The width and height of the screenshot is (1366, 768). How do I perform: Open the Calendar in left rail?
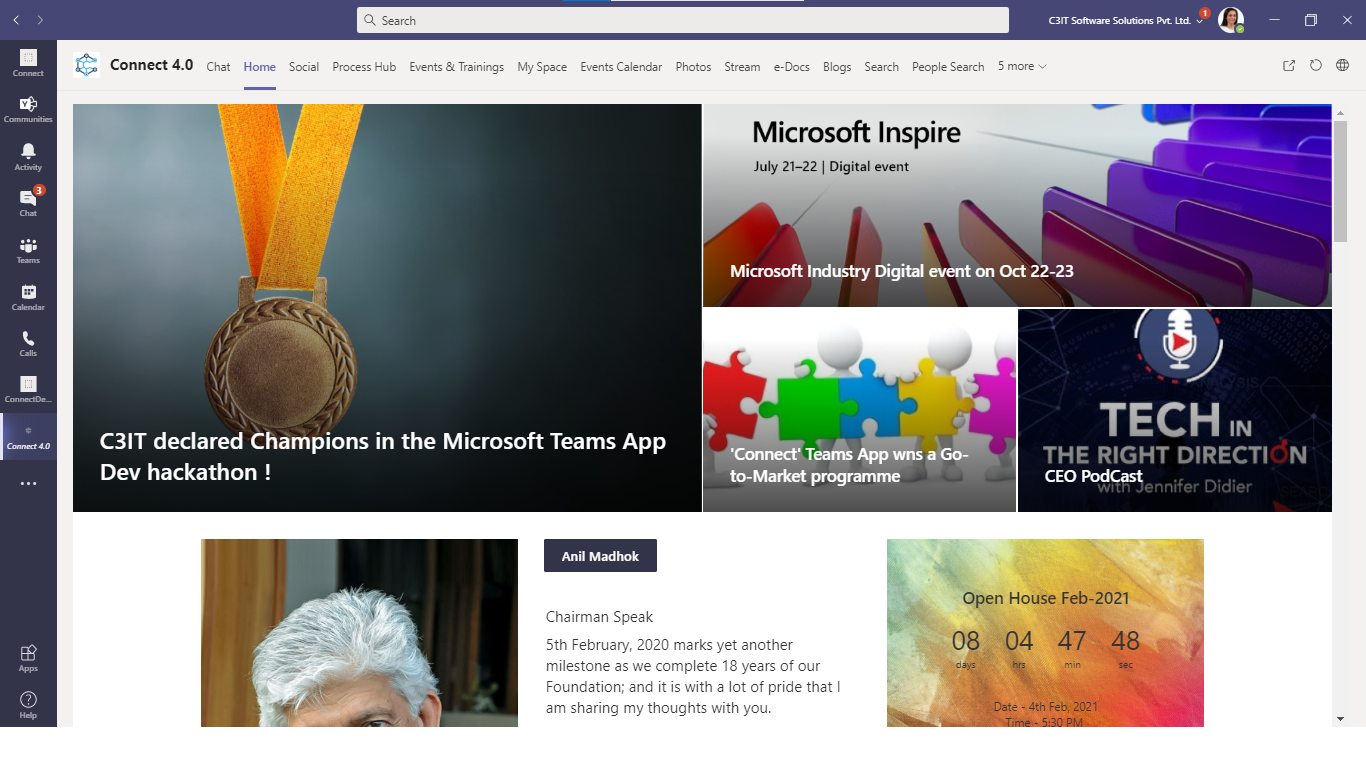(28, 297)
